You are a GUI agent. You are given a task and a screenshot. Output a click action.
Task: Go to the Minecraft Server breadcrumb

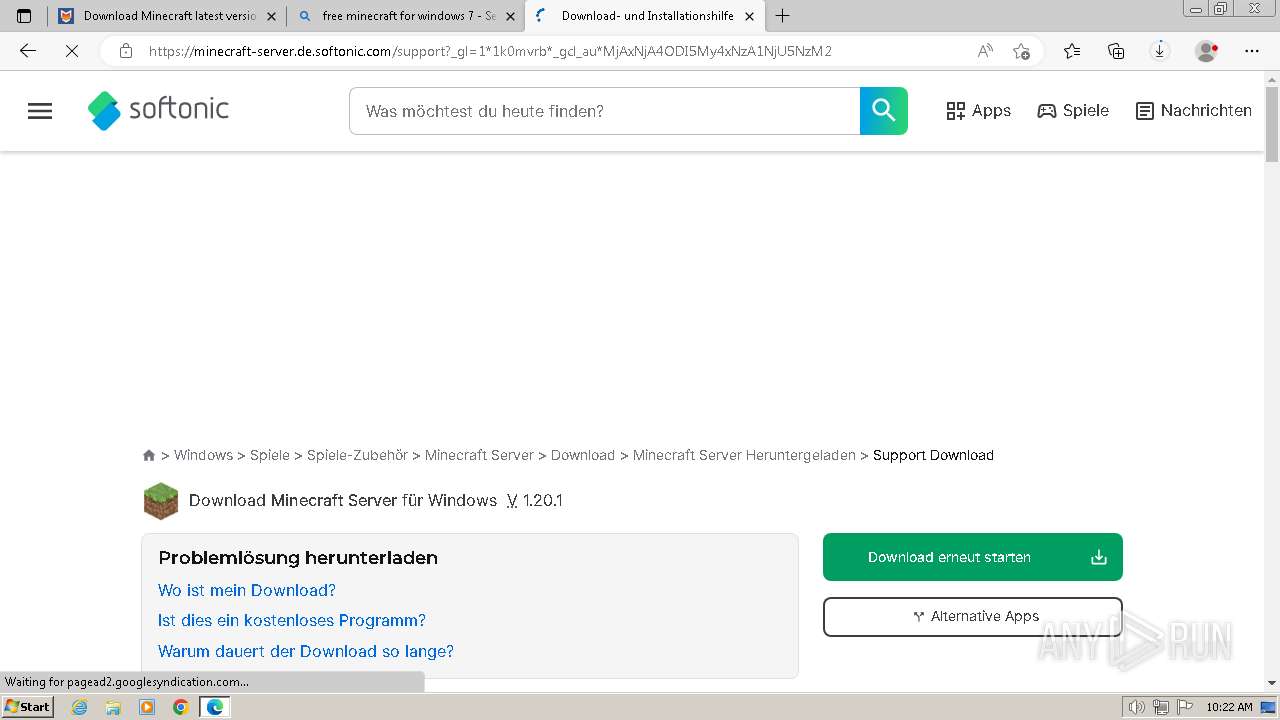tap(479, 455)
